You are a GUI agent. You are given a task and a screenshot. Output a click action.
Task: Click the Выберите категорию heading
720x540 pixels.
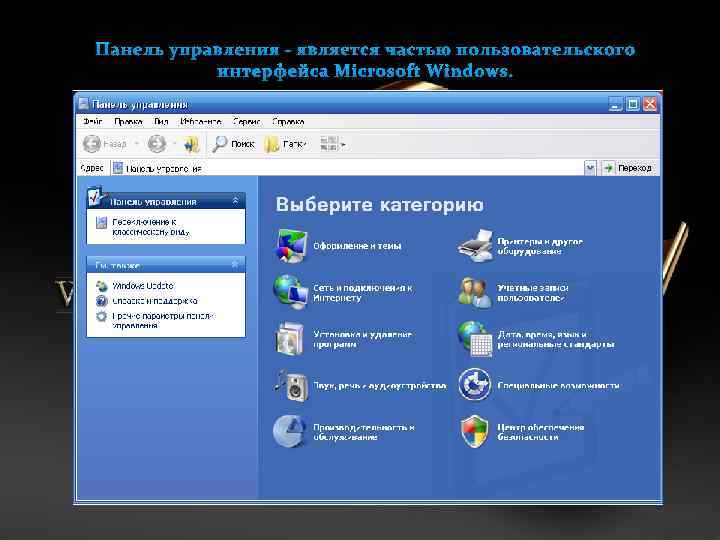379,204
